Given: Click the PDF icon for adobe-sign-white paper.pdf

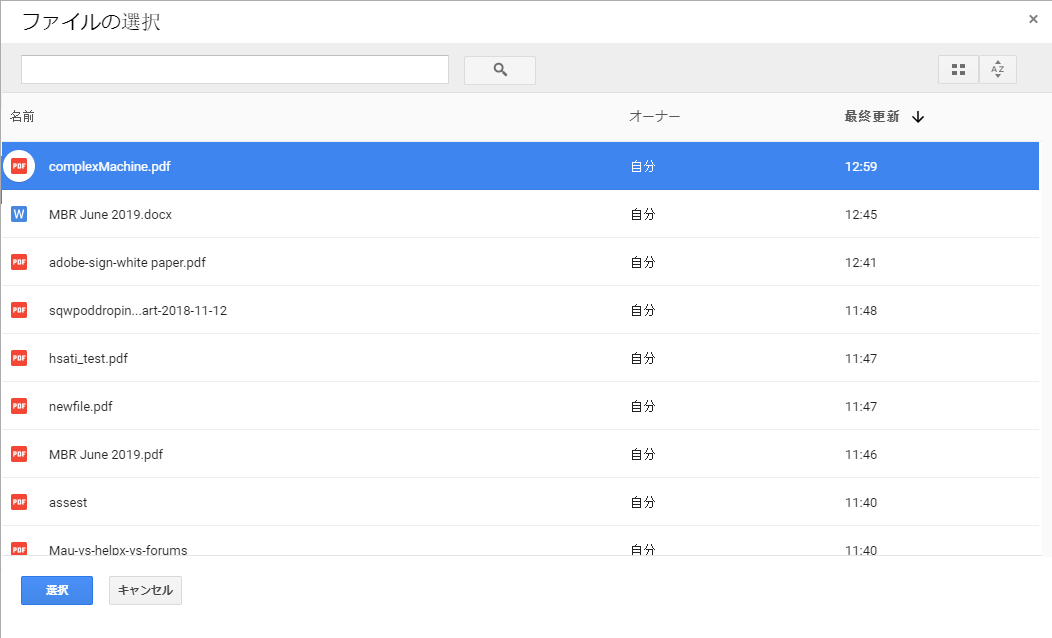Looking at the screenshot, I should [x=19, y=262].
